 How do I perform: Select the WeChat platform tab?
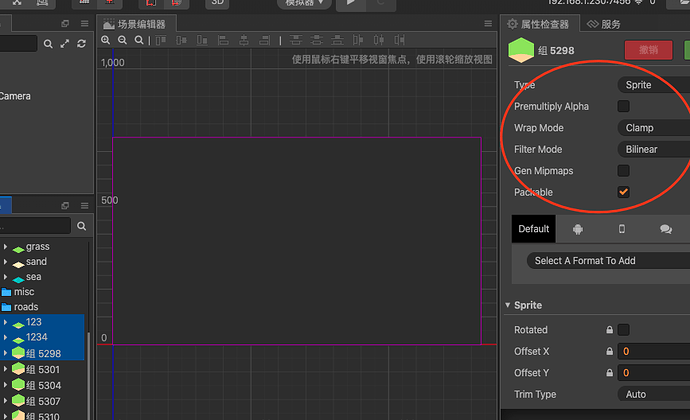coord(666,229)
